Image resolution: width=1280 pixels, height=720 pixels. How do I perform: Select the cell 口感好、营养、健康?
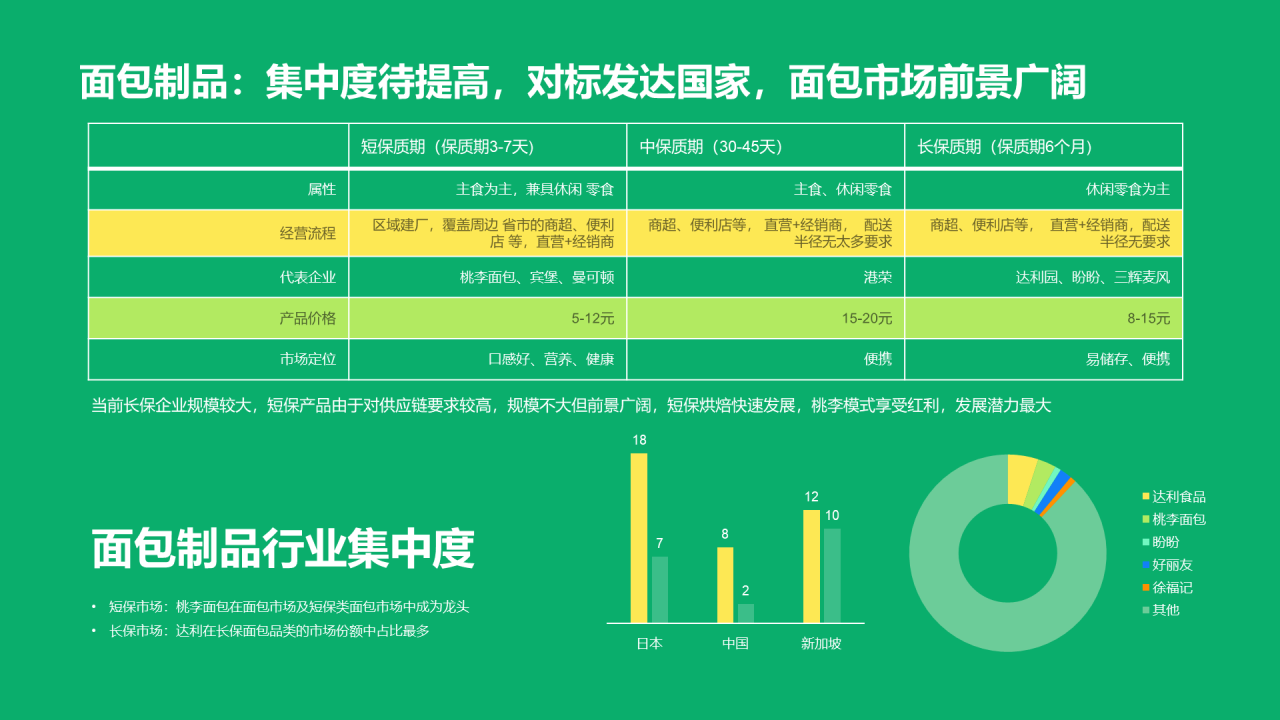pyautogui.click(x=488, y=359)
